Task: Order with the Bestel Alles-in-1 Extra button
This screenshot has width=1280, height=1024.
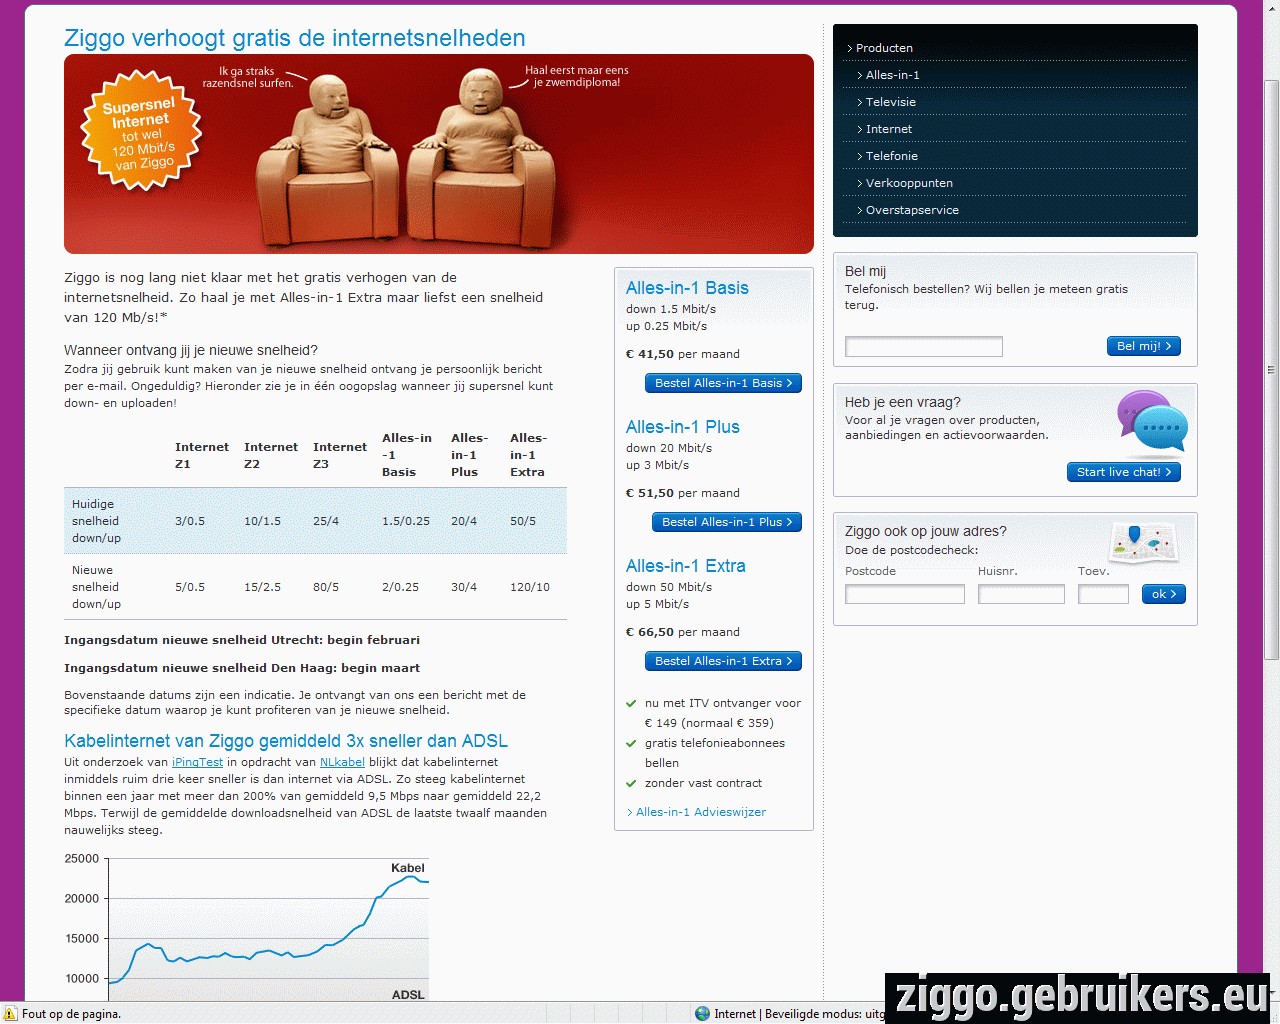Action: point(723,661)
